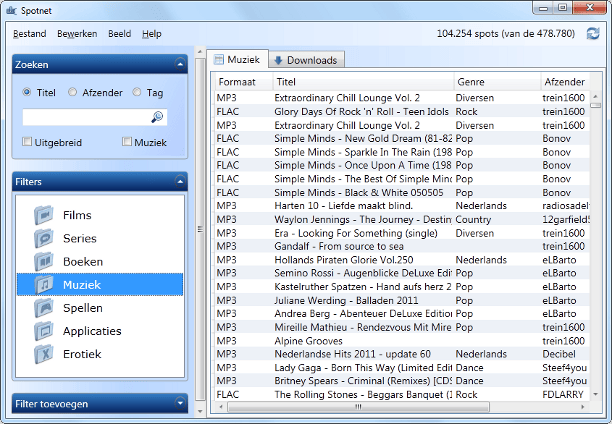Click the sidebar scroll up arrow
Image resolution: width=612 pixels, height=424 pixels.
200,52
